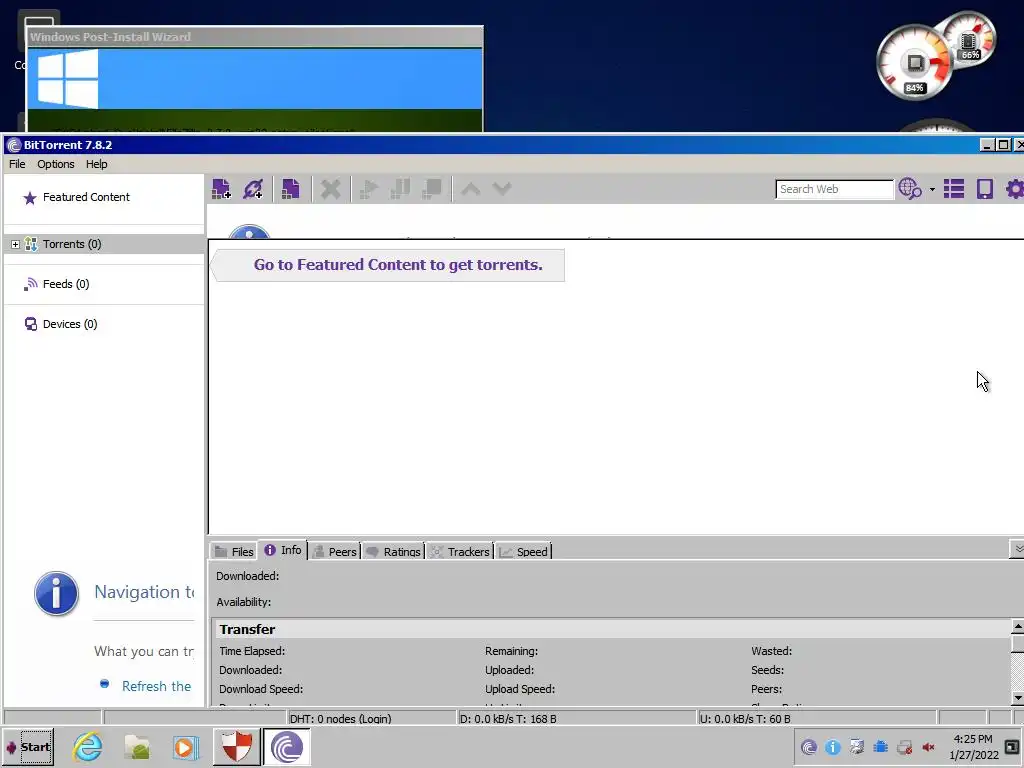The height and width of the screenshot is (768, 1024).
Task: Collapse the detail pane chevron button
Action: (1017, 549)
